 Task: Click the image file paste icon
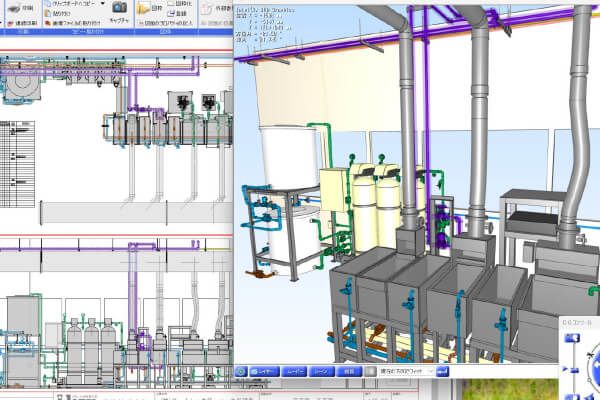coord(48,23)
